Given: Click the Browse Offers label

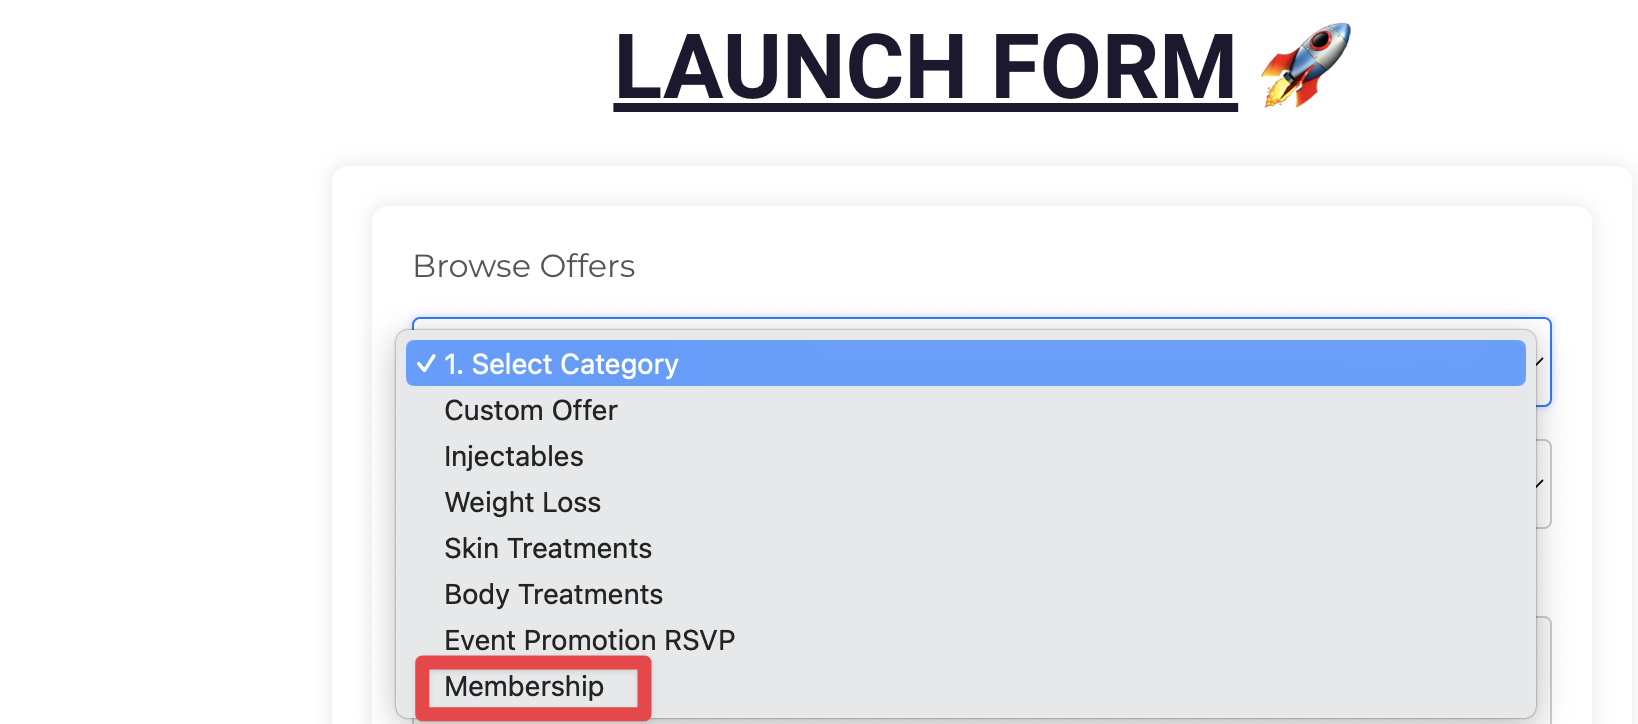Looking at the screenshot, I should pos(524,266).
